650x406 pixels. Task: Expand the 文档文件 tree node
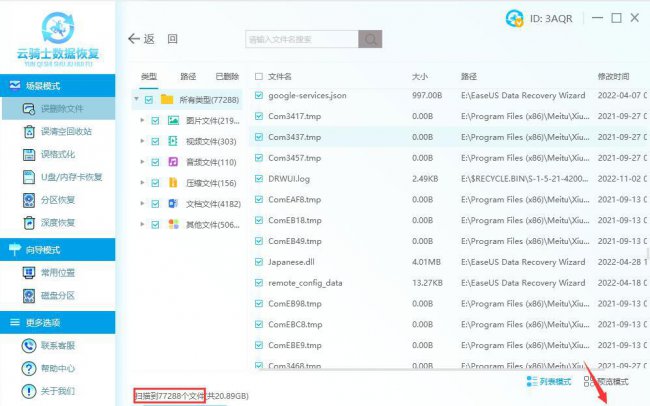(x=142, y=203)
